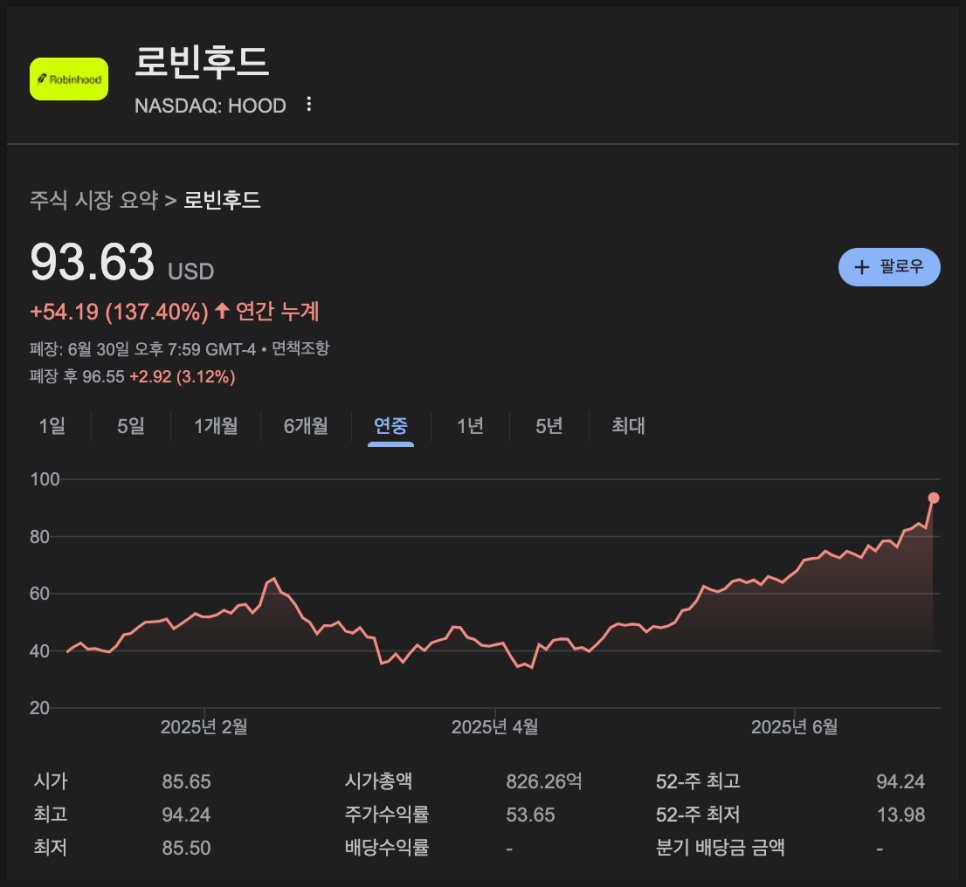Select the 1개월 range tab
Image resolution: width=966 pixels, height=887 pixels.
click(x=216, y=426)
